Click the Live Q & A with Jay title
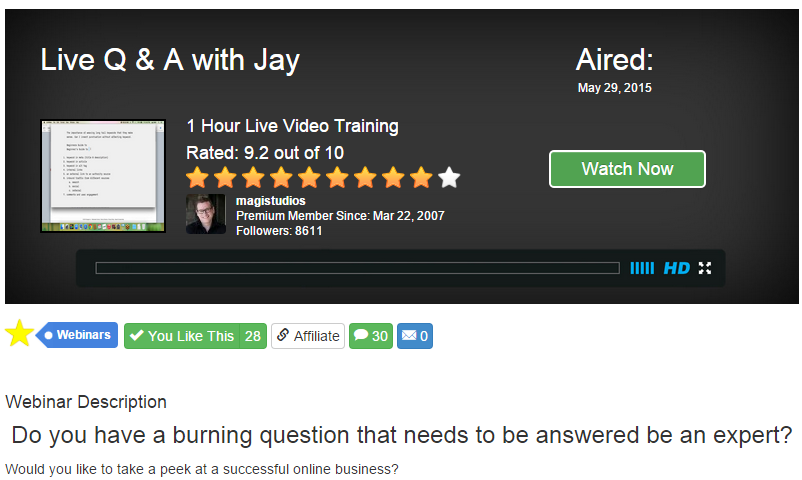The width and height of the screenshot is (802, 480). pyautogui.click(x=170, y=60)
